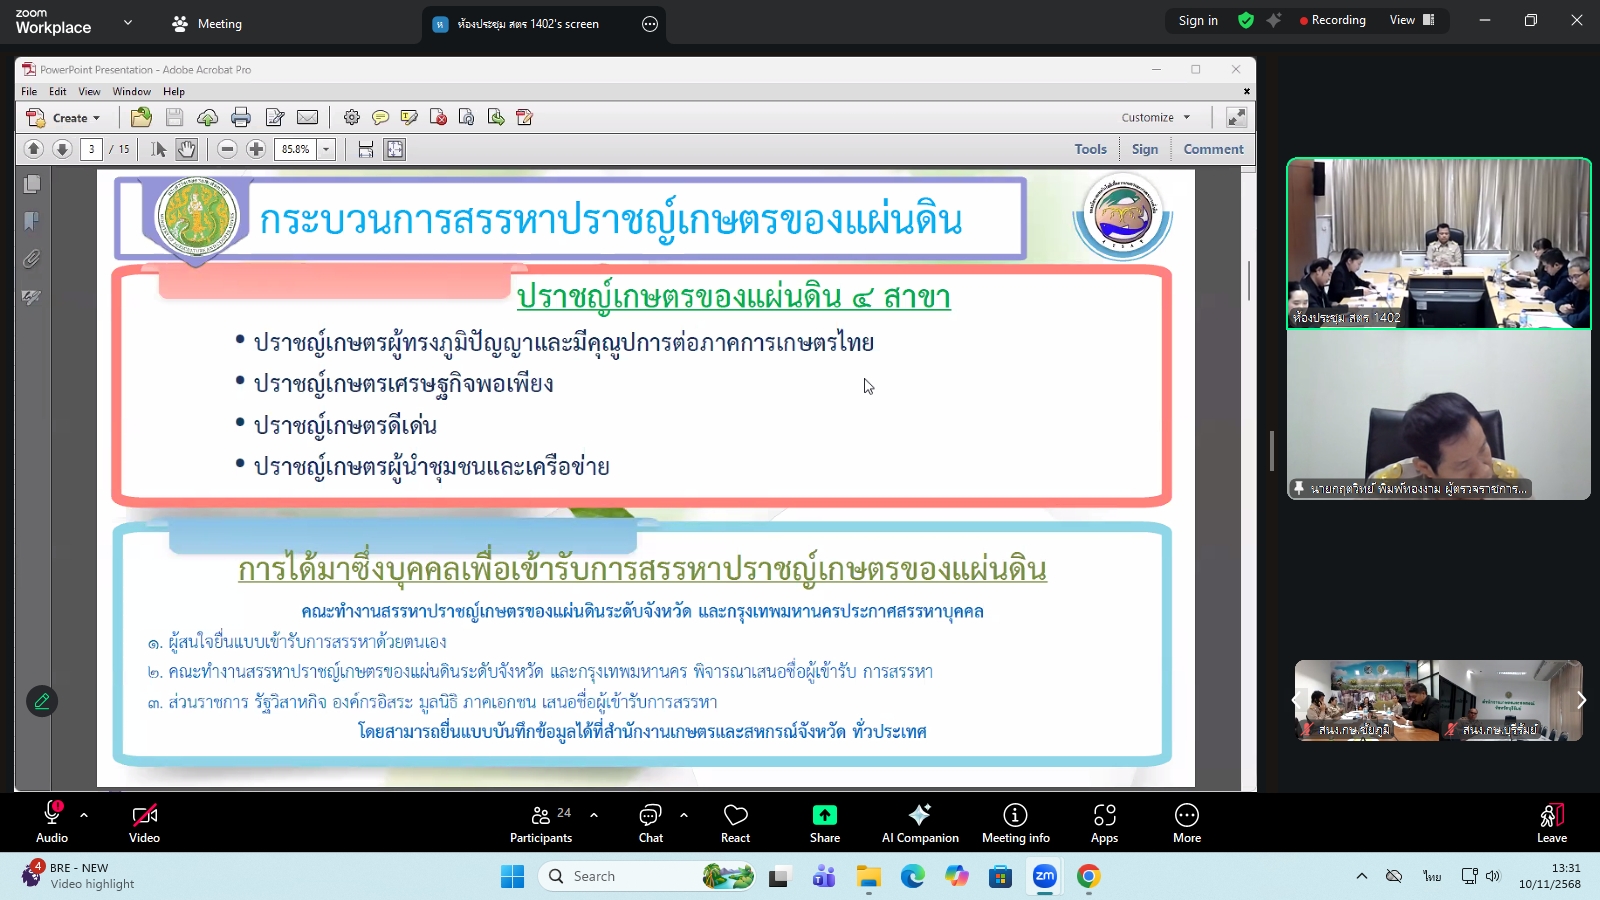Open the Chat panel in Zoom
The image size is (1600, 900).
point(650,822)
